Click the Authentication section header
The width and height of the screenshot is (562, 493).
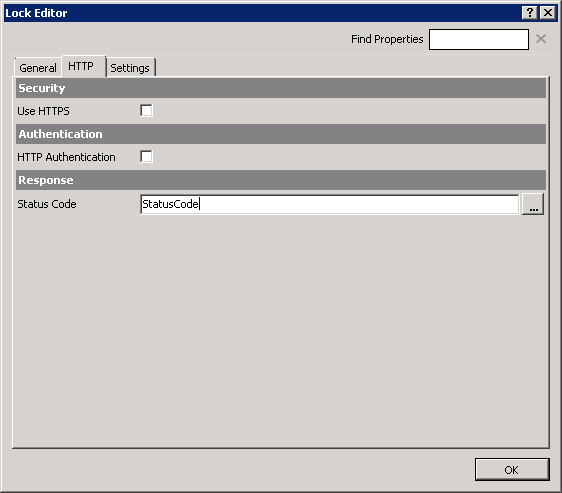point(281,134)
